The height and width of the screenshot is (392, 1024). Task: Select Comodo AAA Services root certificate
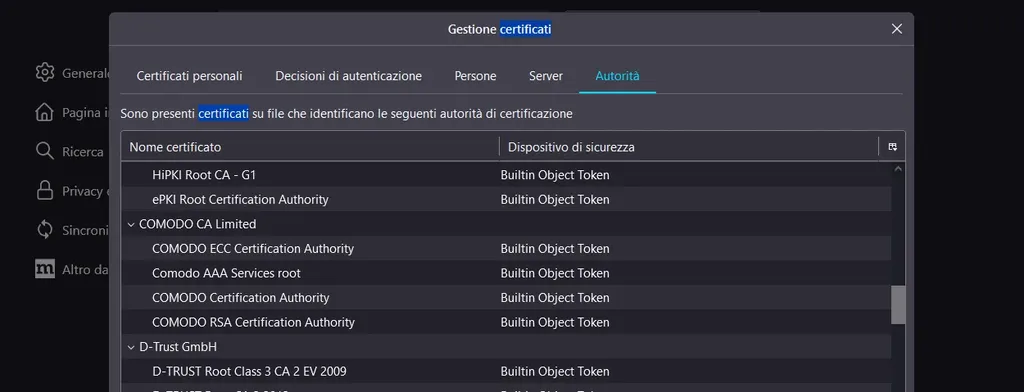click(506, 273)
